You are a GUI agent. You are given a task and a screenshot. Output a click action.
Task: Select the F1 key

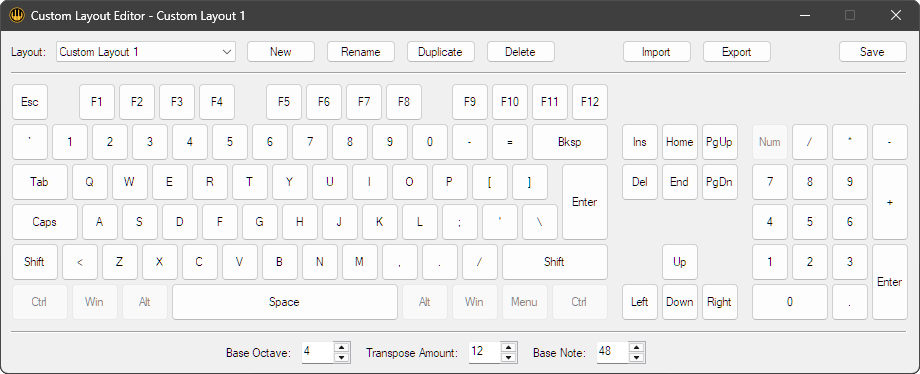coord(97,102)
